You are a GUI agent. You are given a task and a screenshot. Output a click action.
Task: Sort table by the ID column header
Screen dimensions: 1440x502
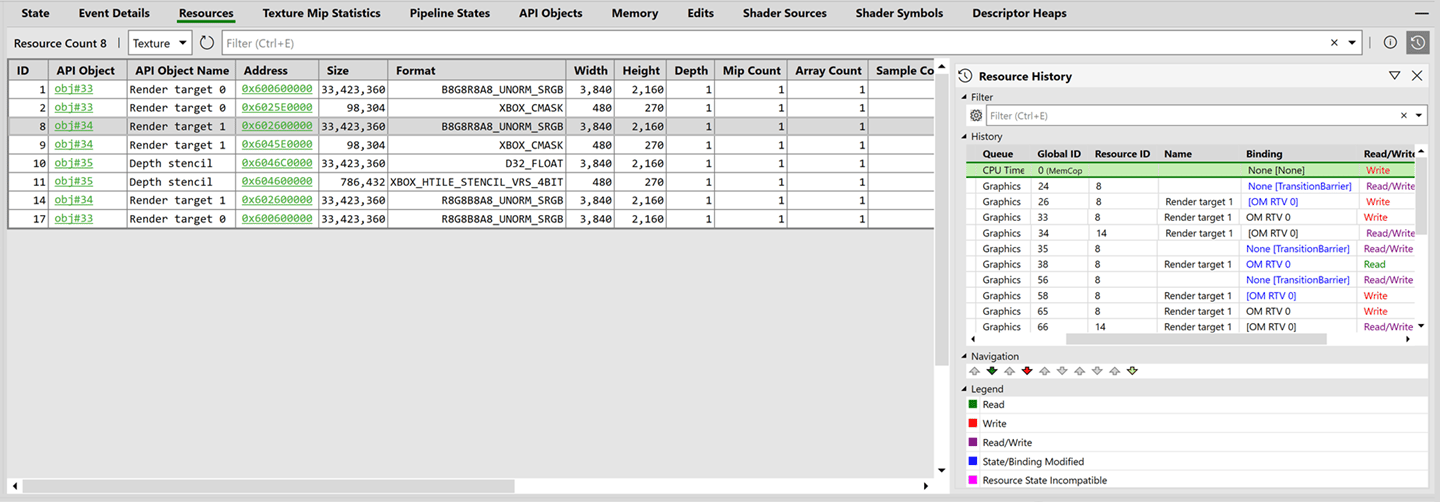coord(28,70)
